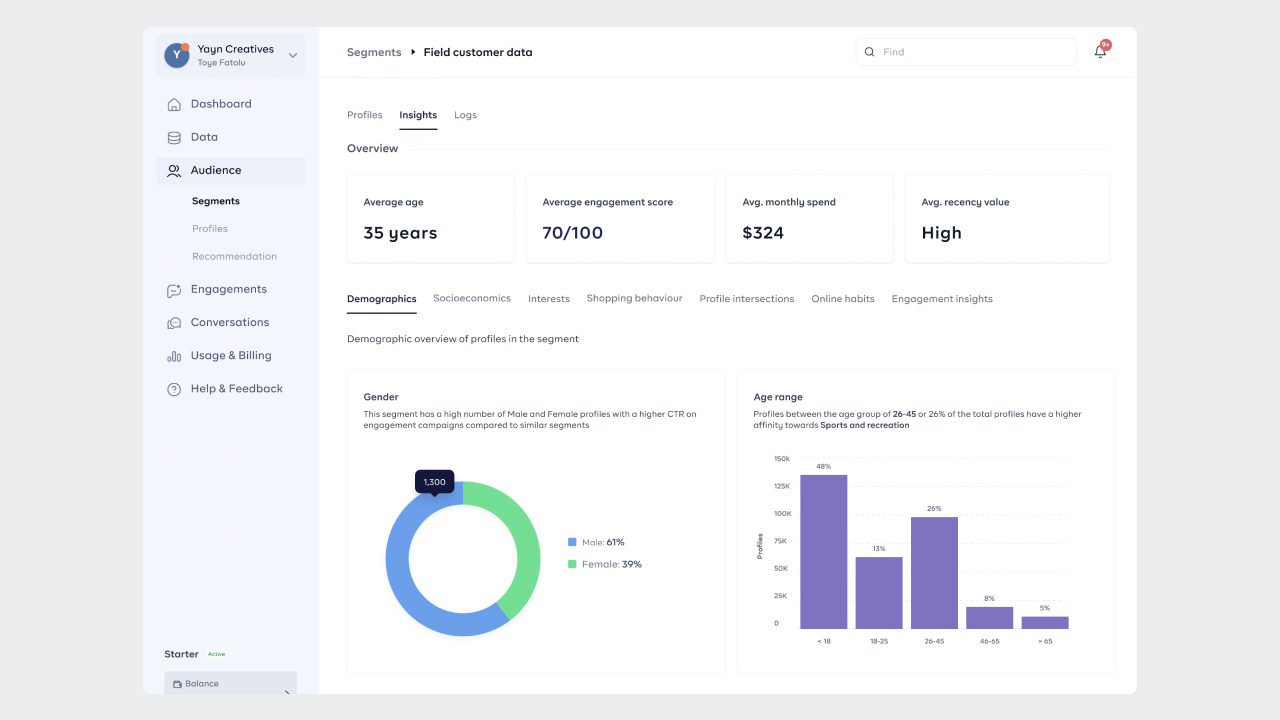Screen dimensions: 1280x720
Task: Open the Data menu item
Action: click(204, 137)
